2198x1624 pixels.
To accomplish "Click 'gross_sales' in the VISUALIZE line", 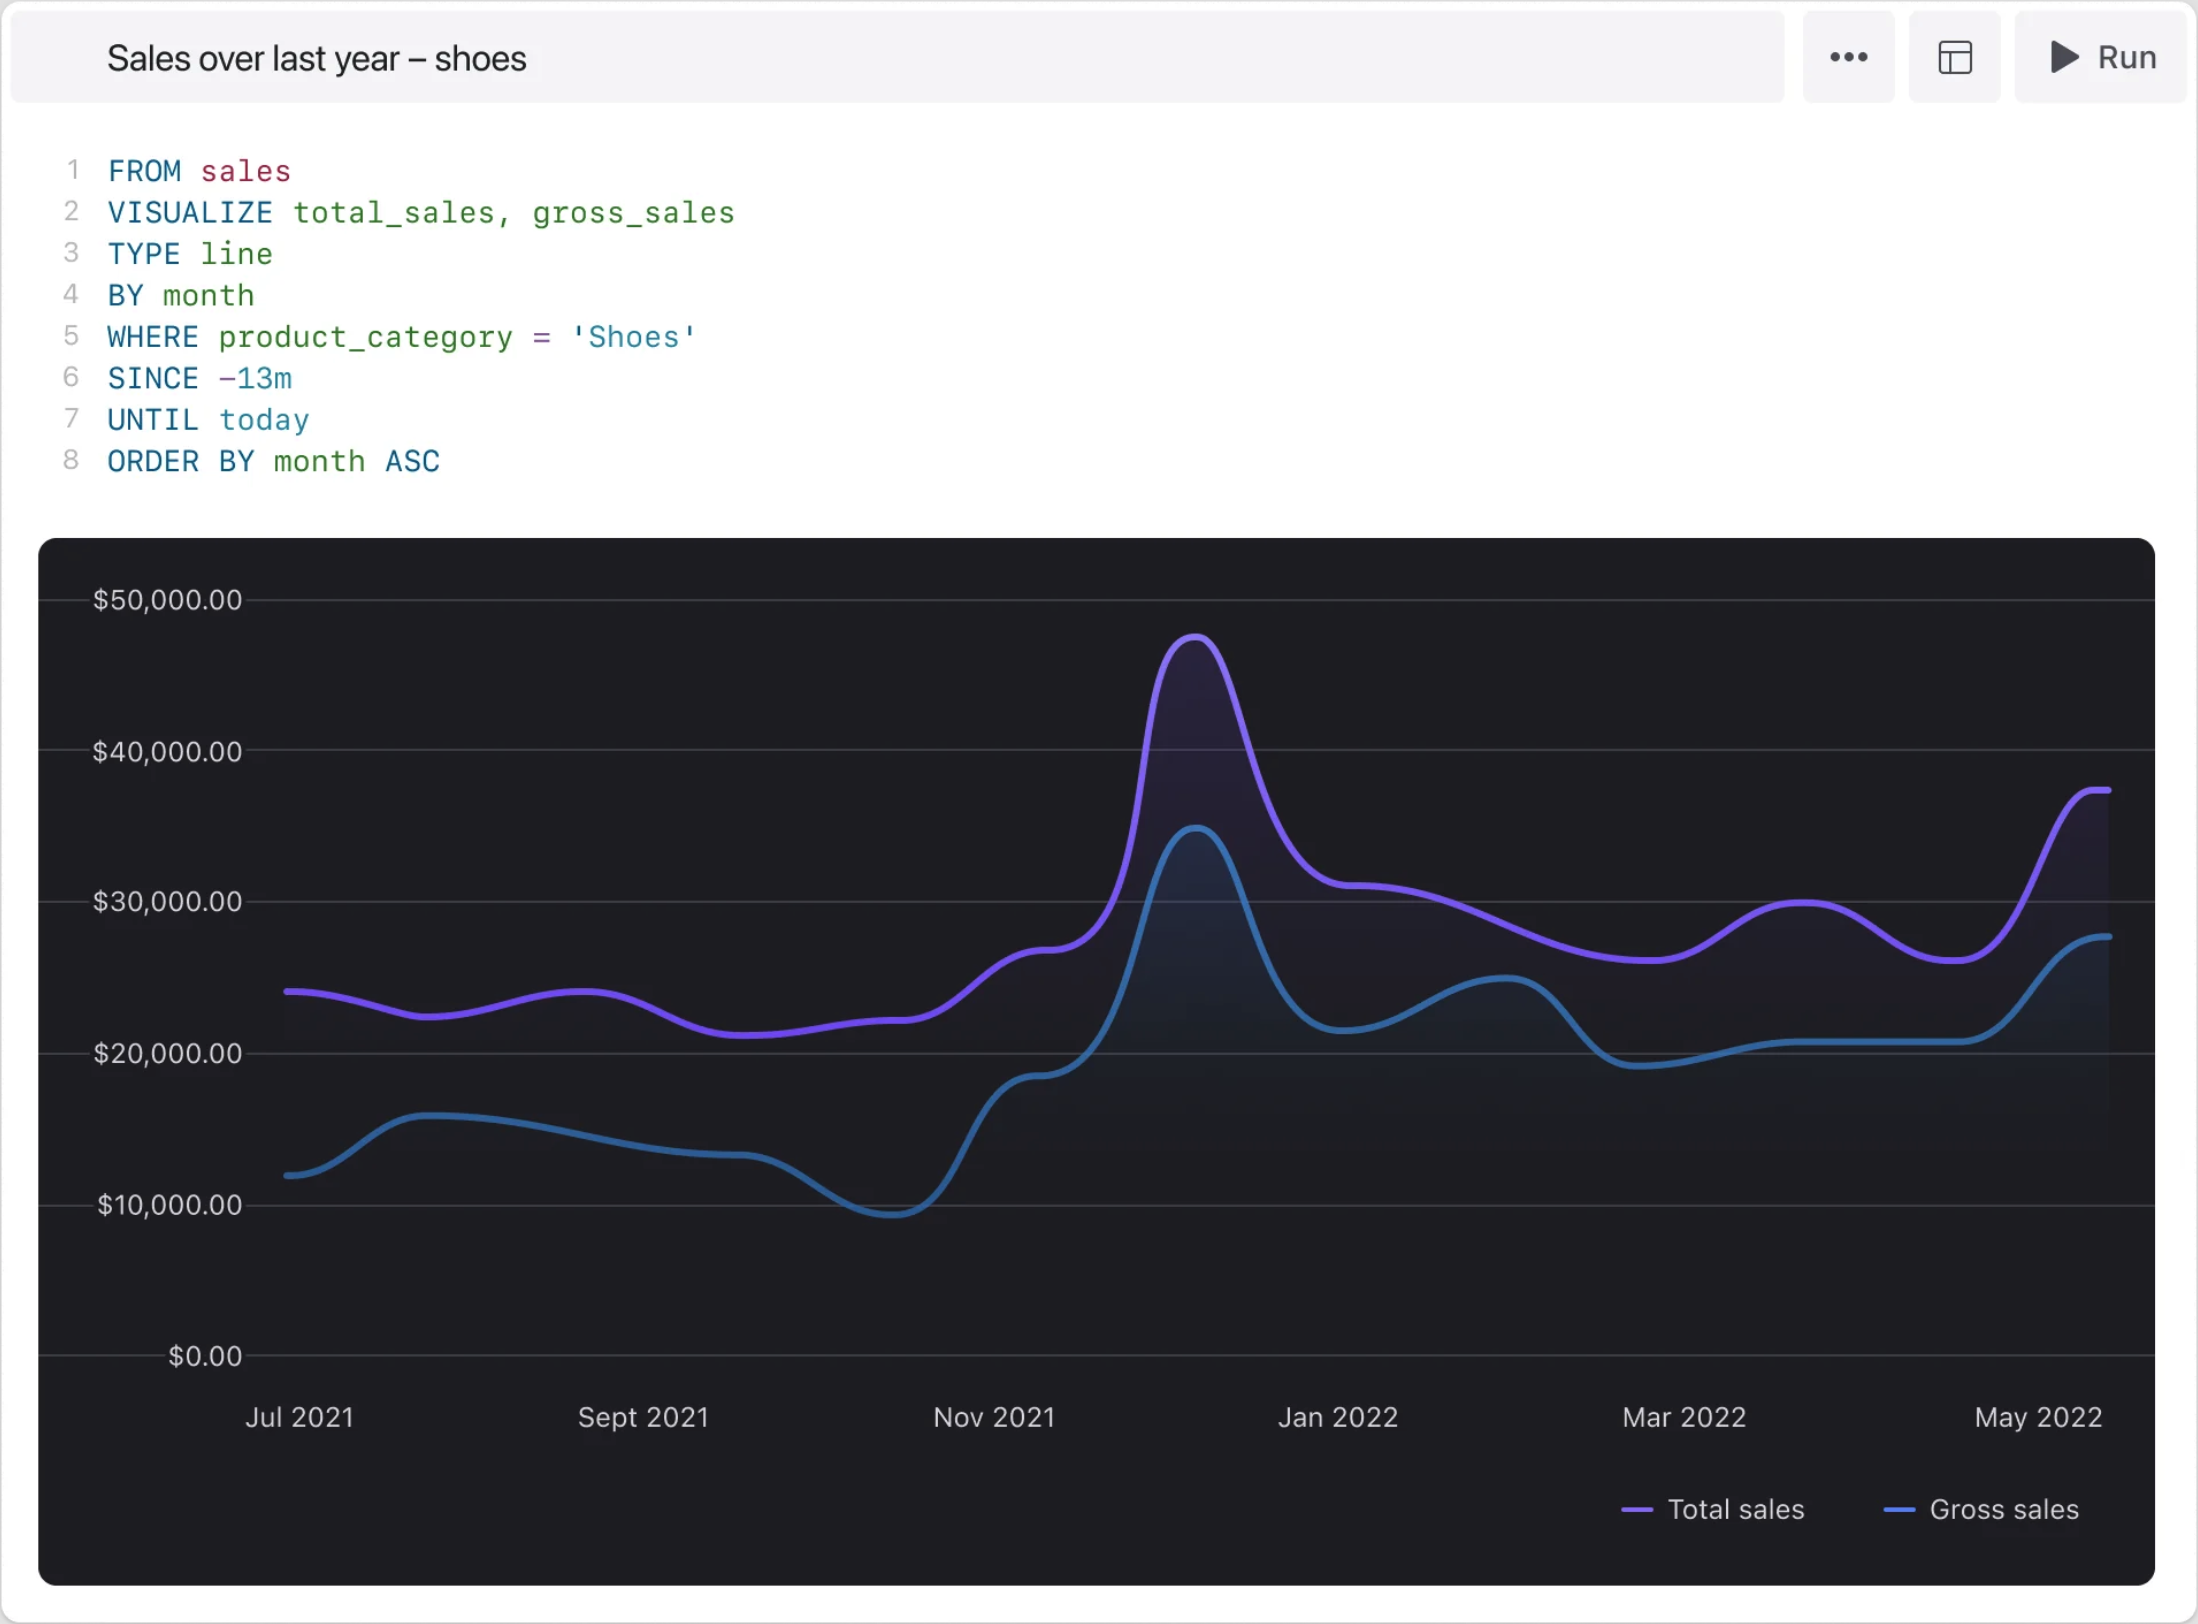I will click(633, 213).
